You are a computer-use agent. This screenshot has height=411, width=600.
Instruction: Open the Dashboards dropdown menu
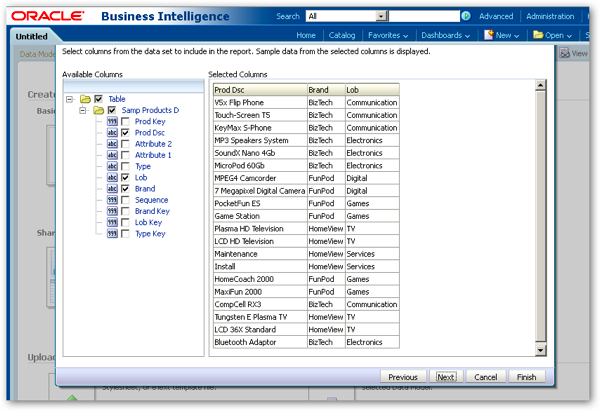[x=445, y=35]
